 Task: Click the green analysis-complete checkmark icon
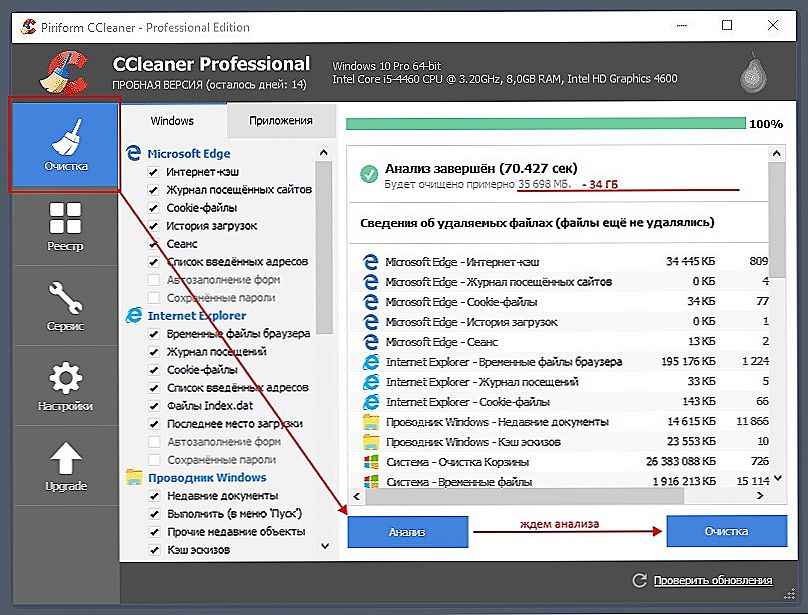click(369, 174)
